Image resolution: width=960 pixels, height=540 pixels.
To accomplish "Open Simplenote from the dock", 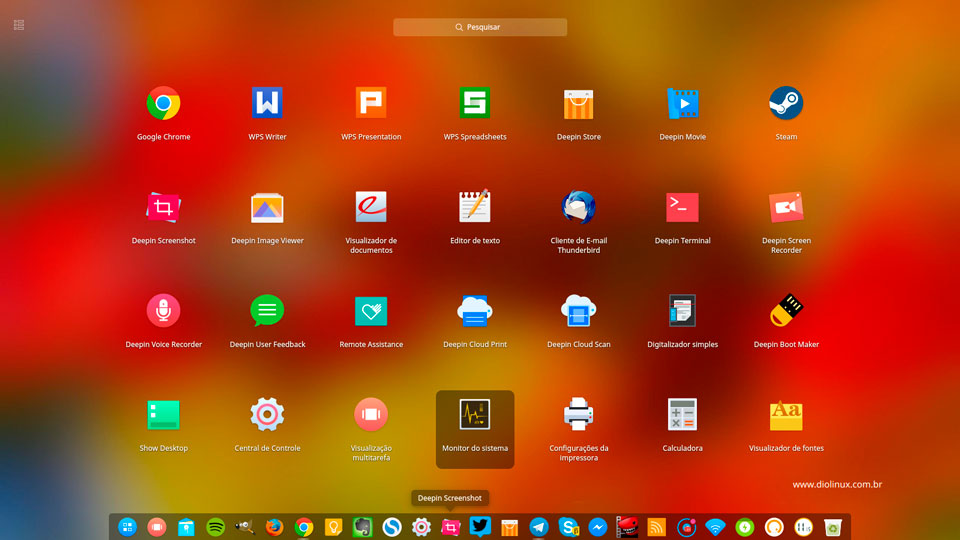I will pyautogui.click(x=392, y=527).
